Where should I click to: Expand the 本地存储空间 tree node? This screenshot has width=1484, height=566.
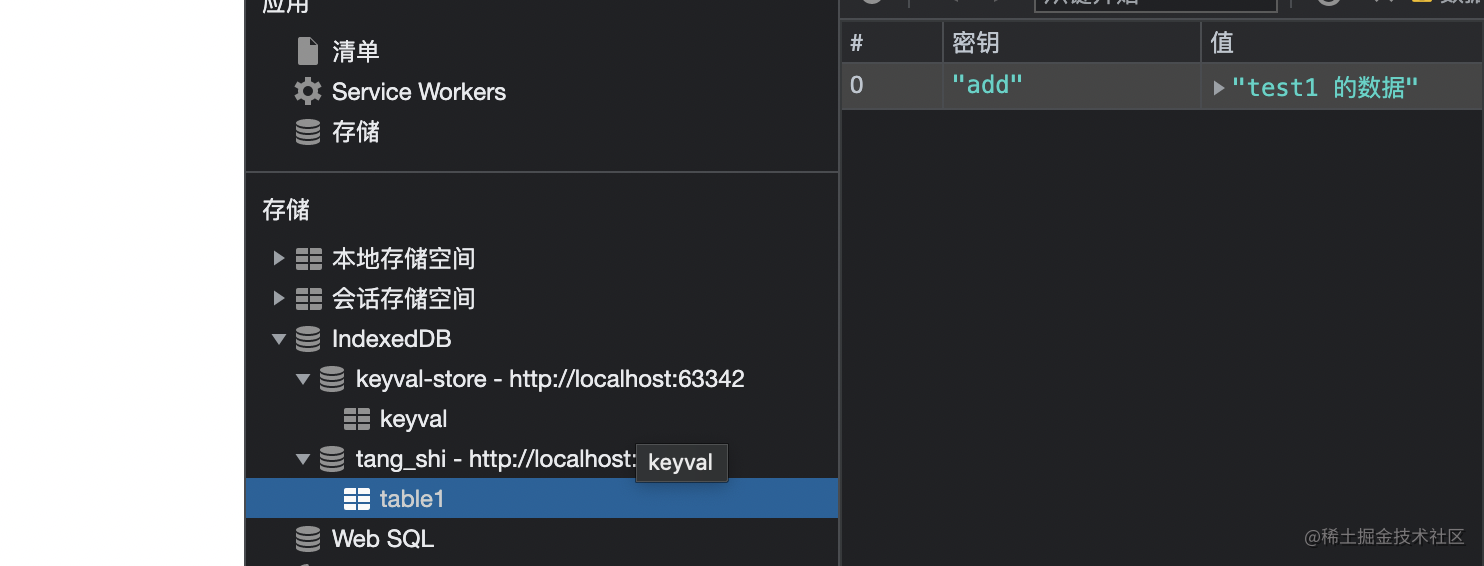point(279,259)
